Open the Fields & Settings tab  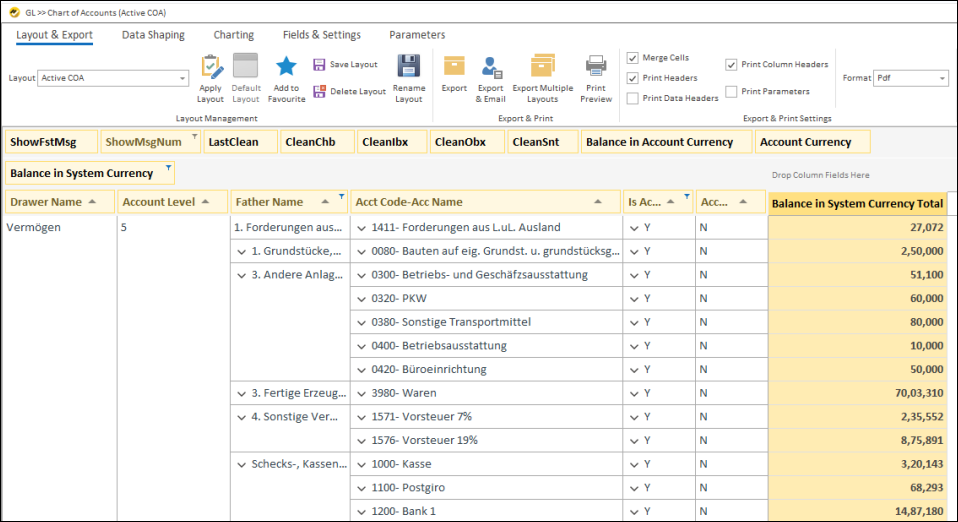coord(321,35)
